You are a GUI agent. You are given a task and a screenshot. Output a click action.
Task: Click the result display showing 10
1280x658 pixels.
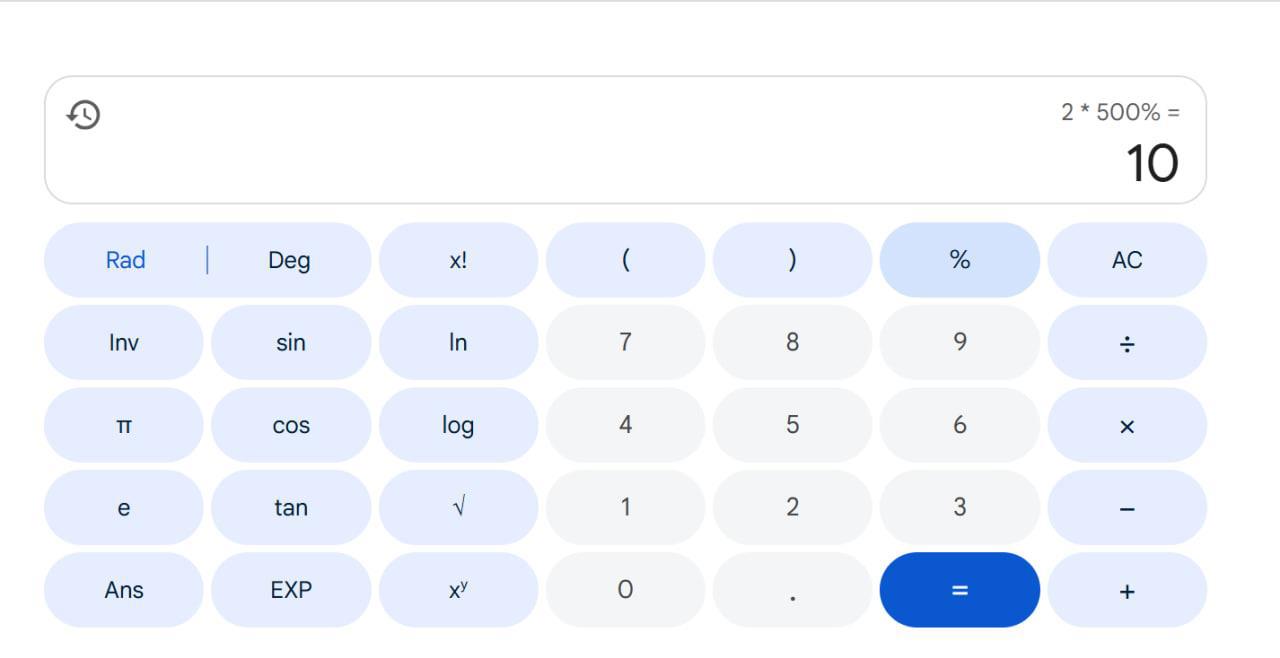click(x=1152, y=163)
